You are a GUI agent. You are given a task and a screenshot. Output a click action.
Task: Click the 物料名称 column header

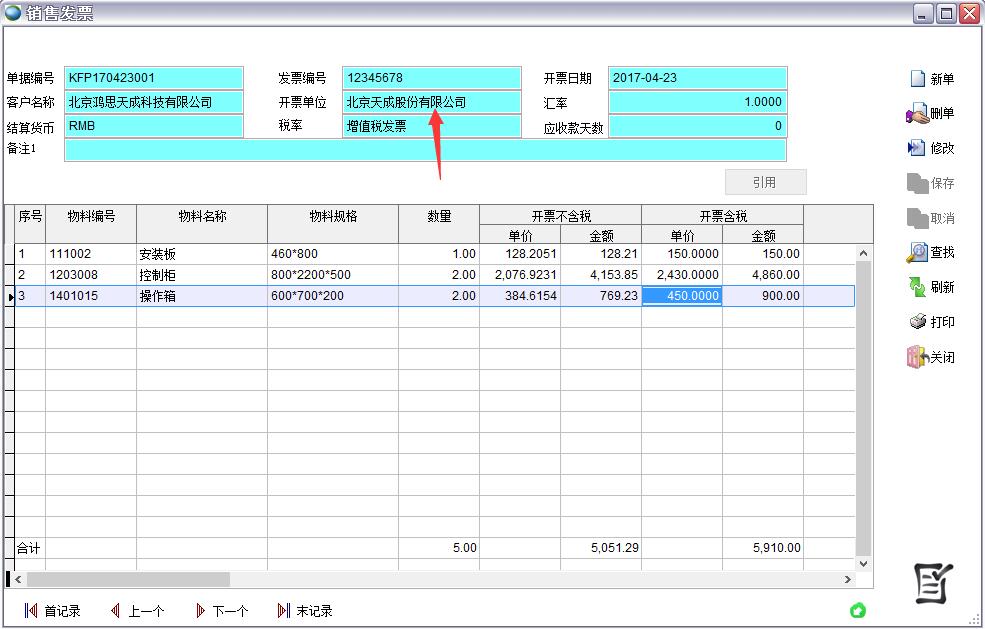pos(202,216)
